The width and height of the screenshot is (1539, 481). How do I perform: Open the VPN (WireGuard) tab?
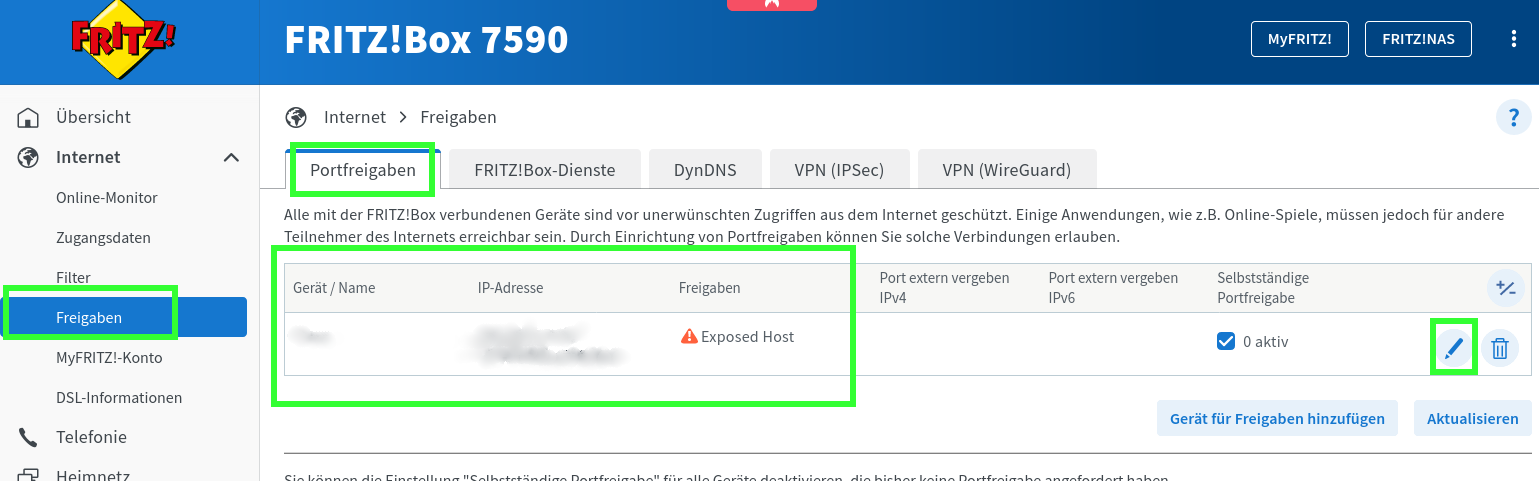click(x=1006, y=170)
